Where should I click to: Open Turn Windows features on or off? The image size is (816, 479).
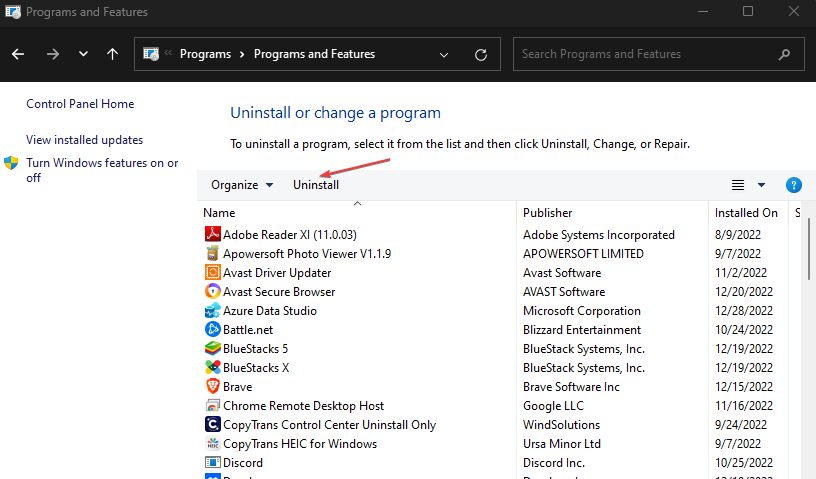[102, 170]
